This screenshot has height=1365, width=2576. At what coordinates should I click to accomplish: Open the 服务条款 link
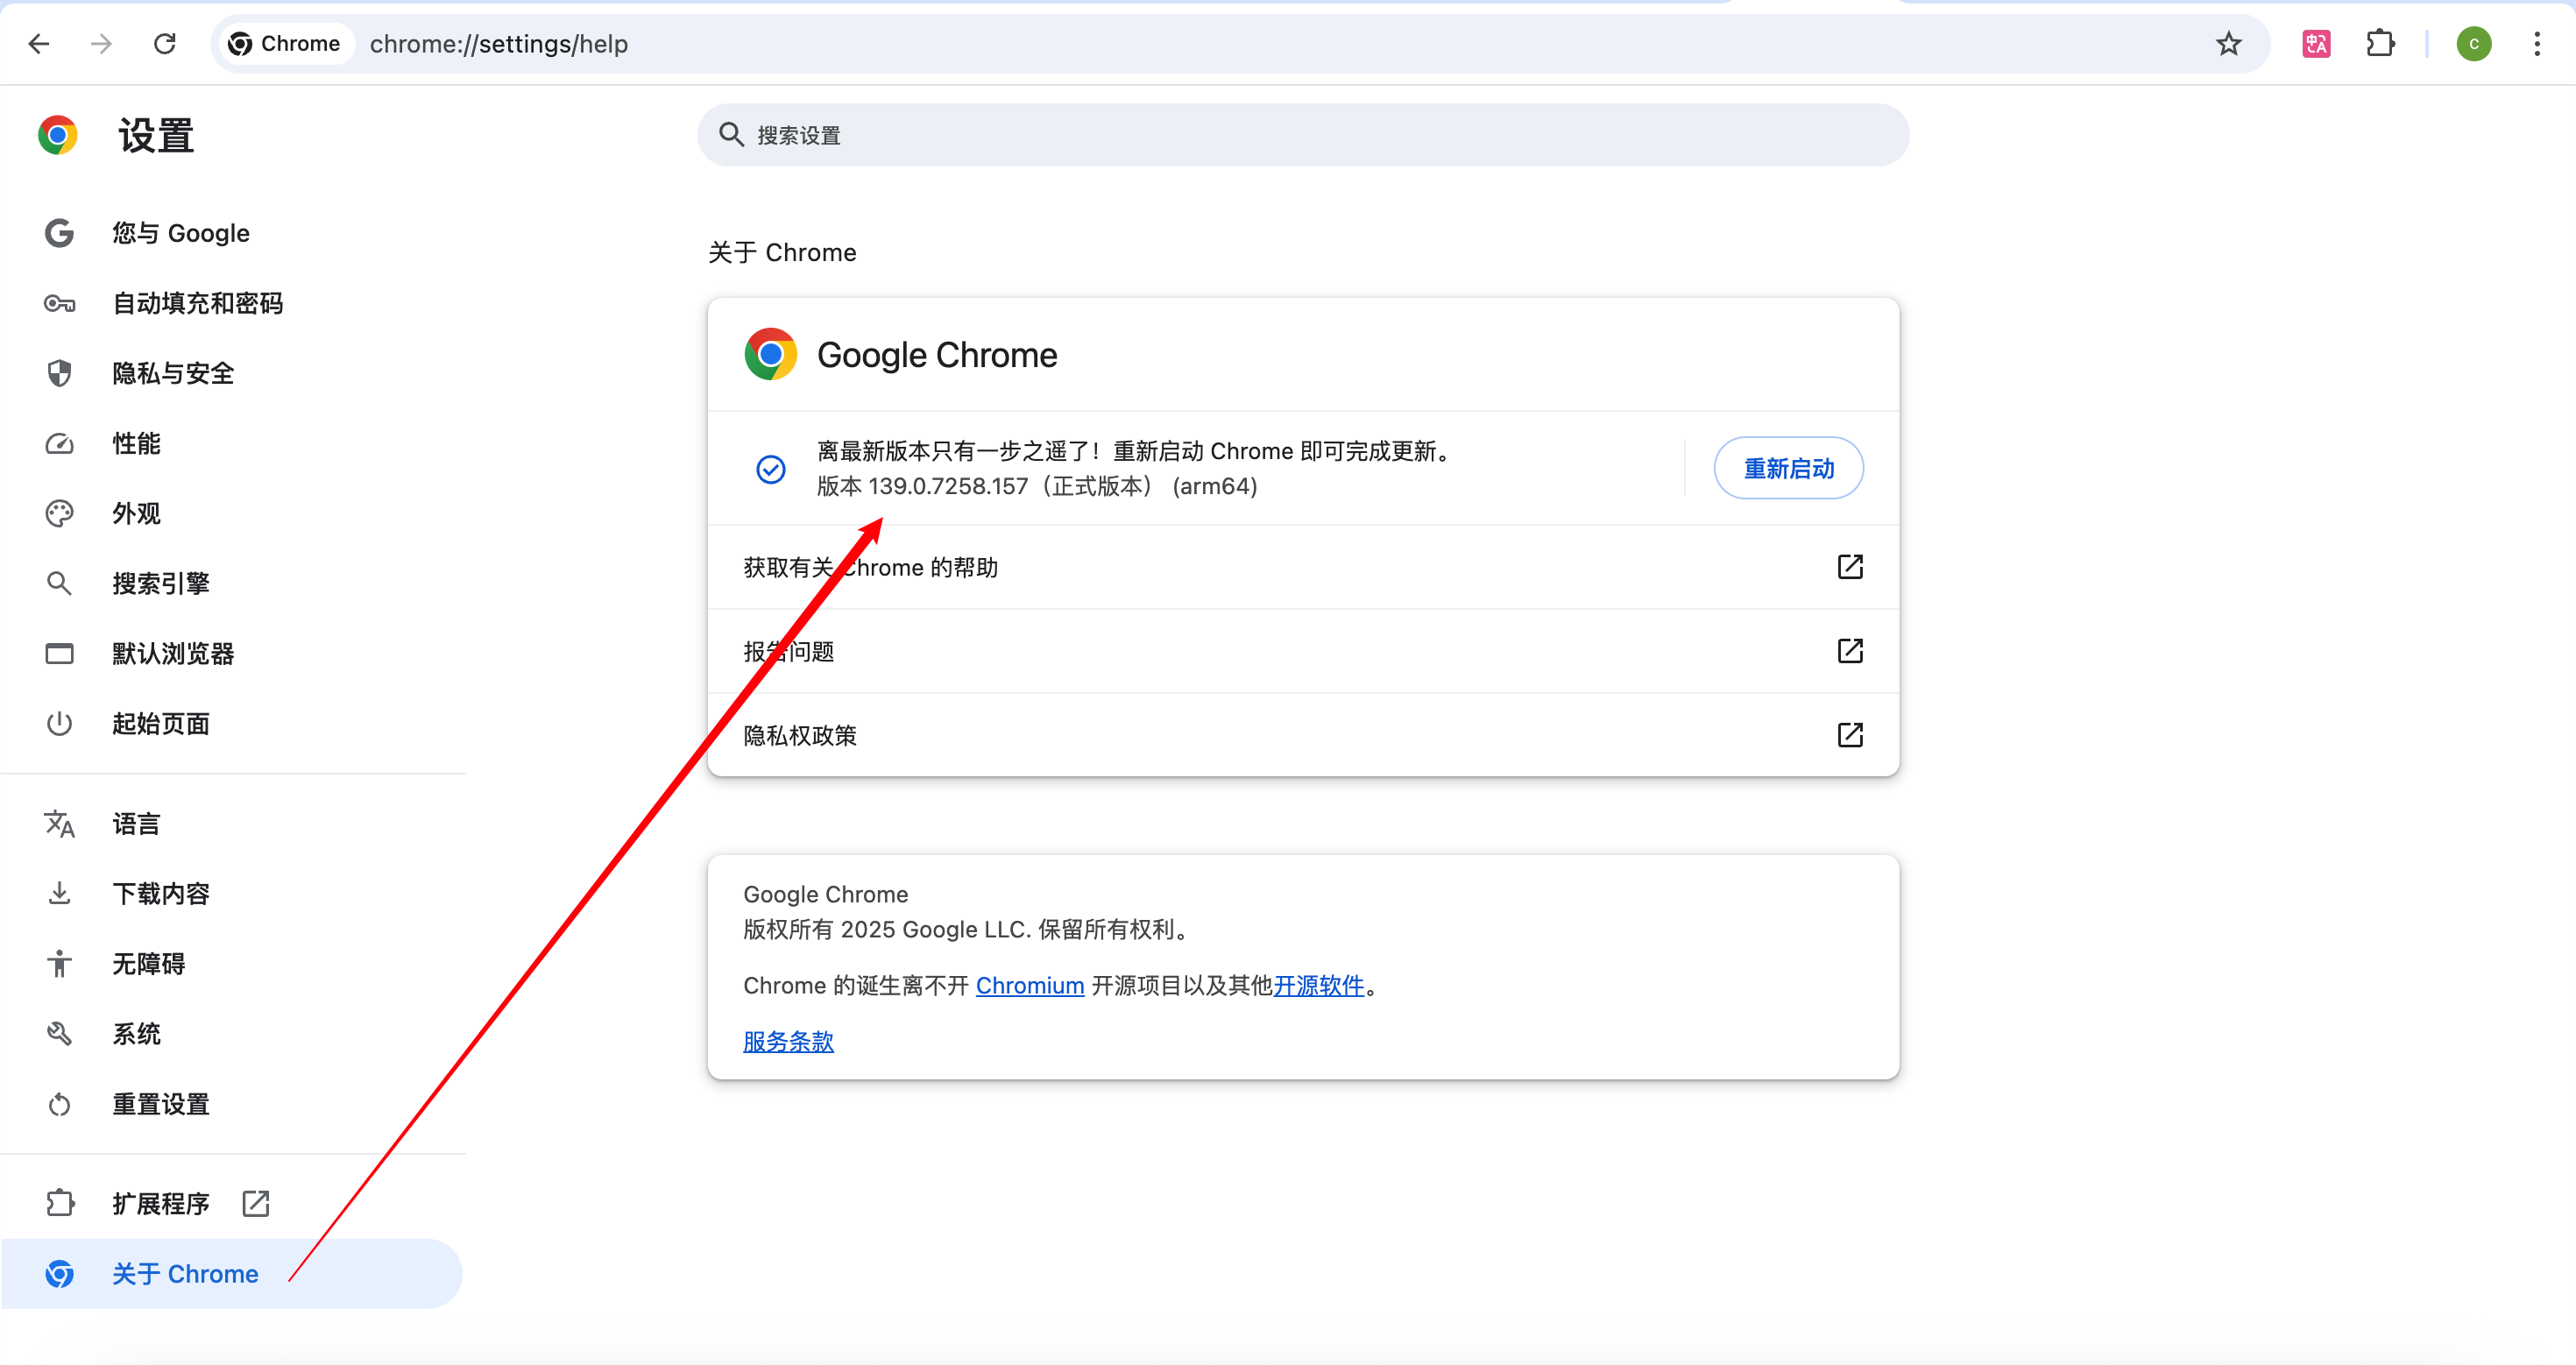[788, 1042]
